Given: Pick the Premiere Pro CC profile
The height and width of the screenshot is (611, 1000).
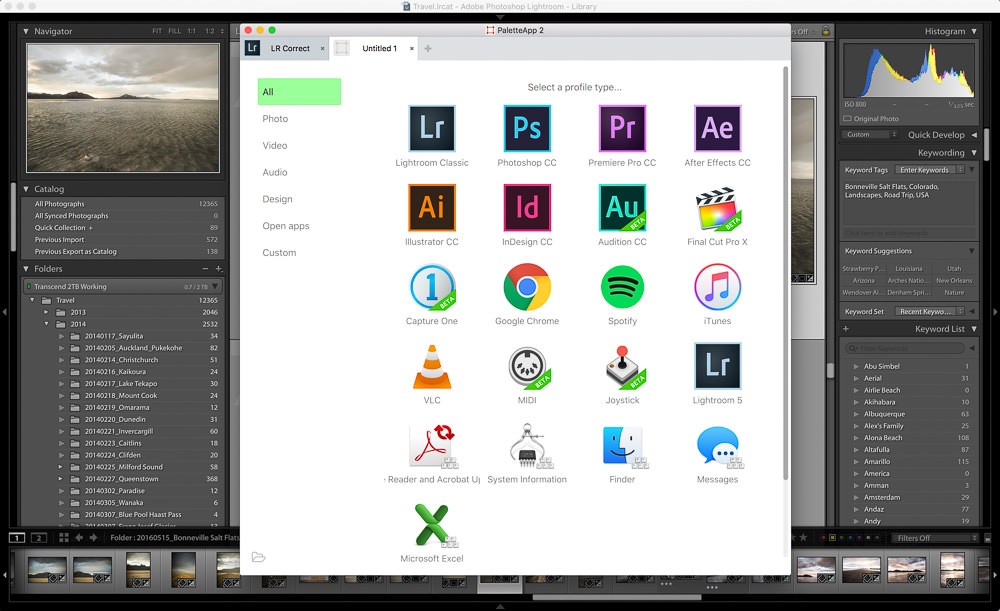Looking at the screenshot, I should [622, 128].
